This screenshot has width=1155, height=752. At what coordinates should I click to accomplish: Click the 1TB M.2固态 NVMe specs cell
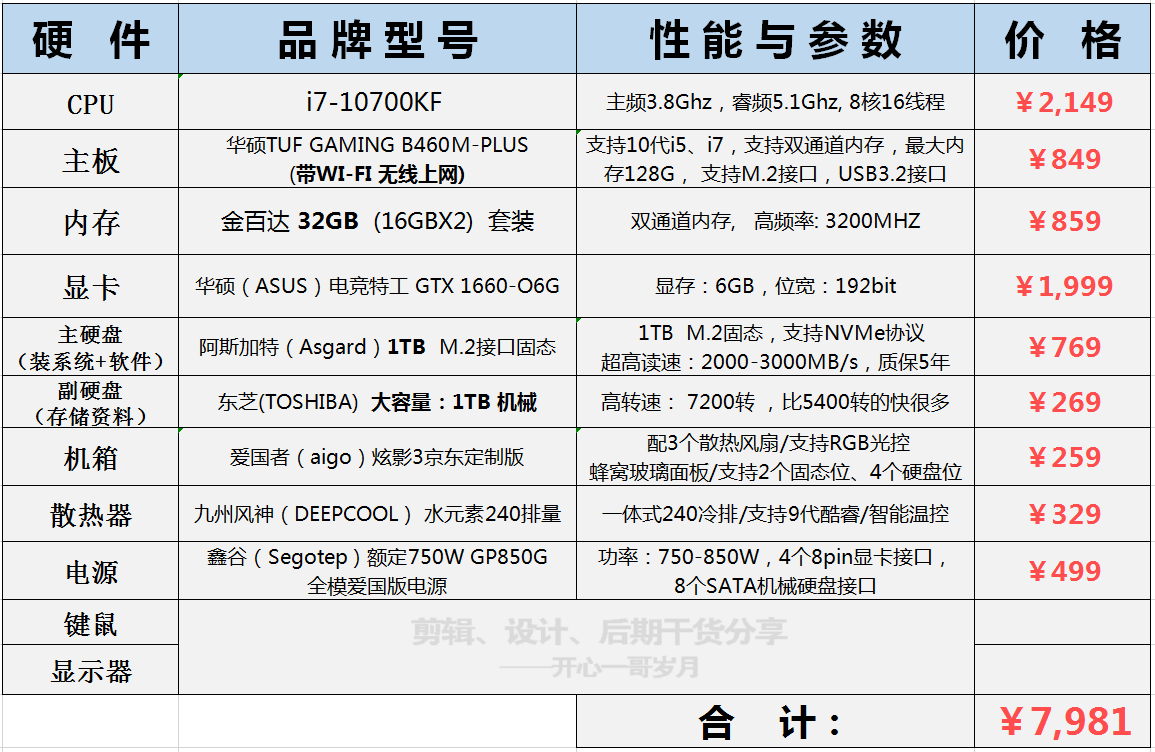[x=775, y=347]
